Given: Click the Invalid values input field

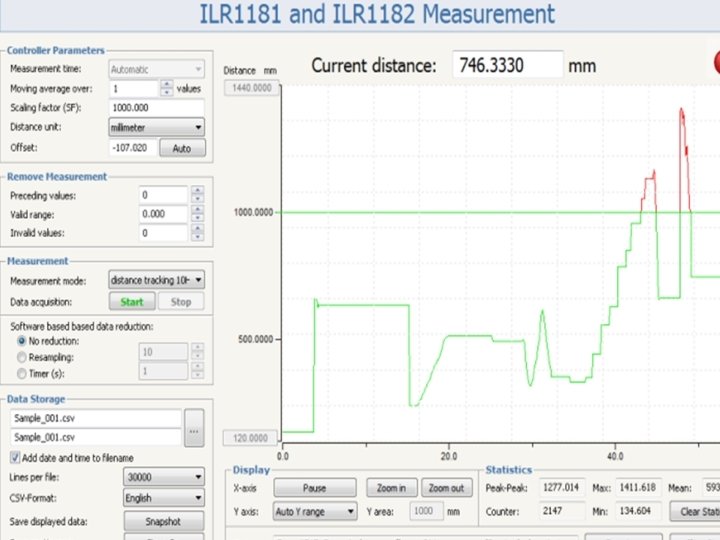Looking at the screenshot, I should tap(163, 233).
